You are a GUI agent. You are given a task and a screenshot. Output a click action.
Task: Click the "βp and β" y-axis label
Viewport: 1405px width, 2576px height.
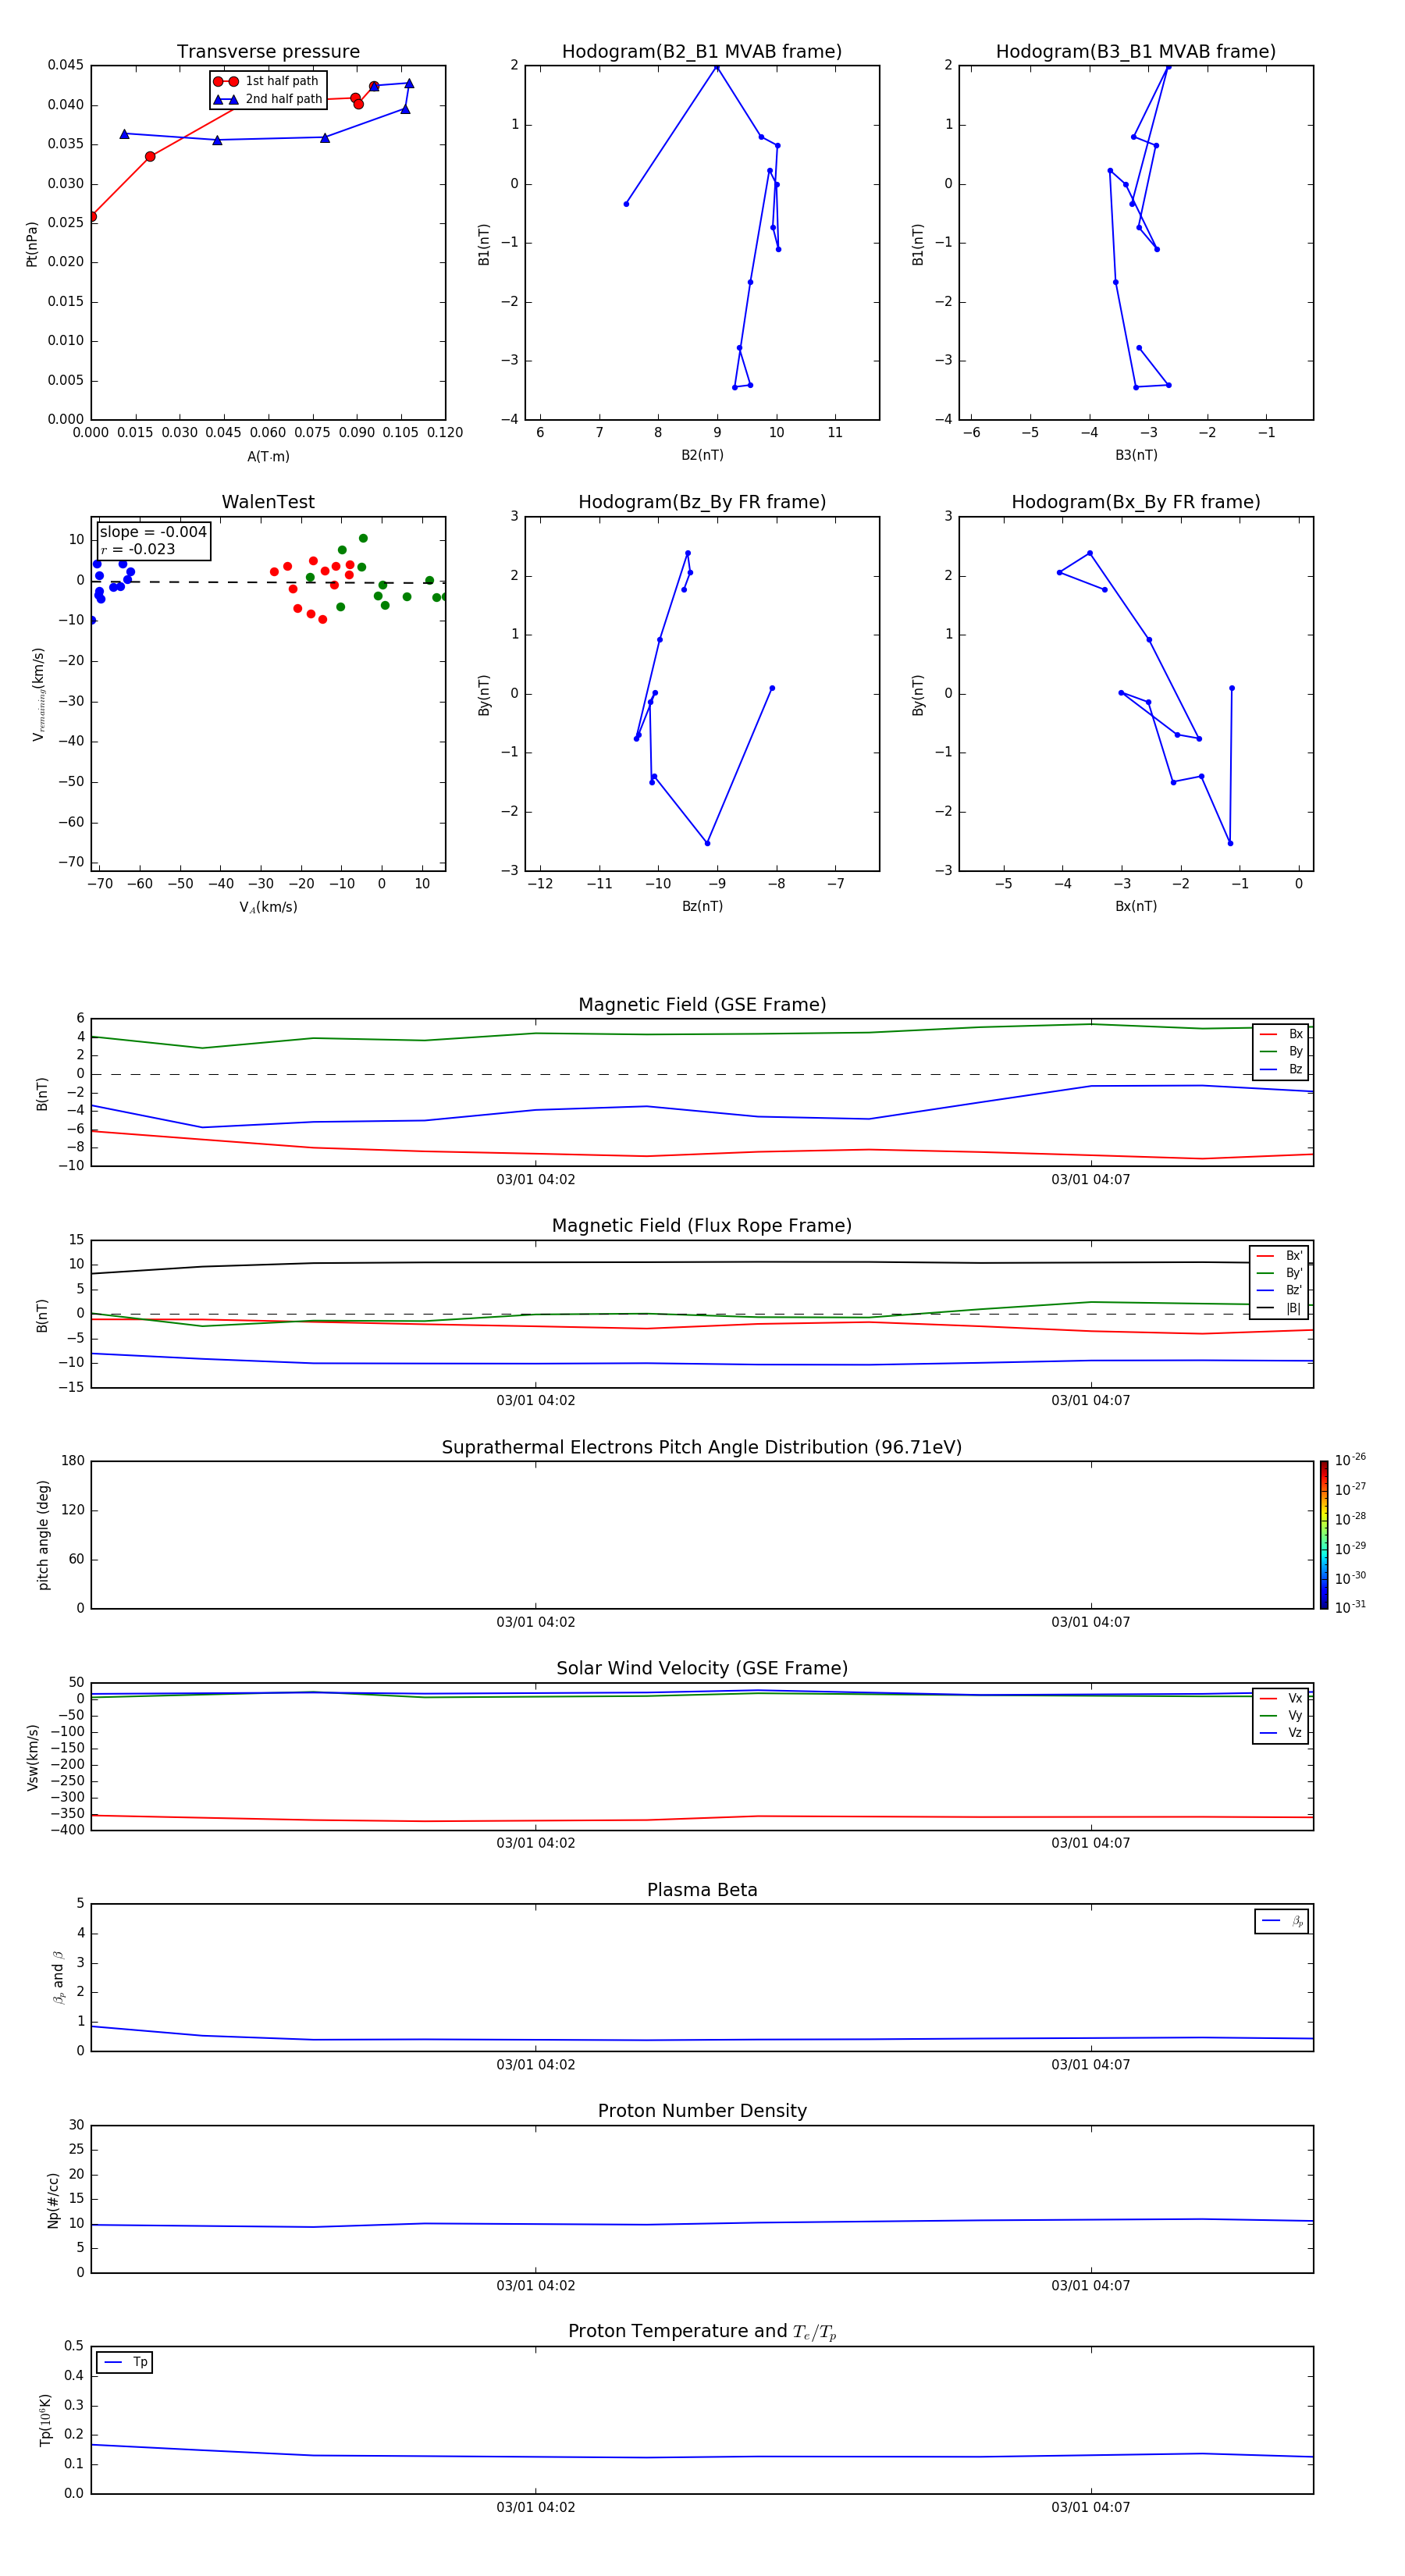[59, 1977]
